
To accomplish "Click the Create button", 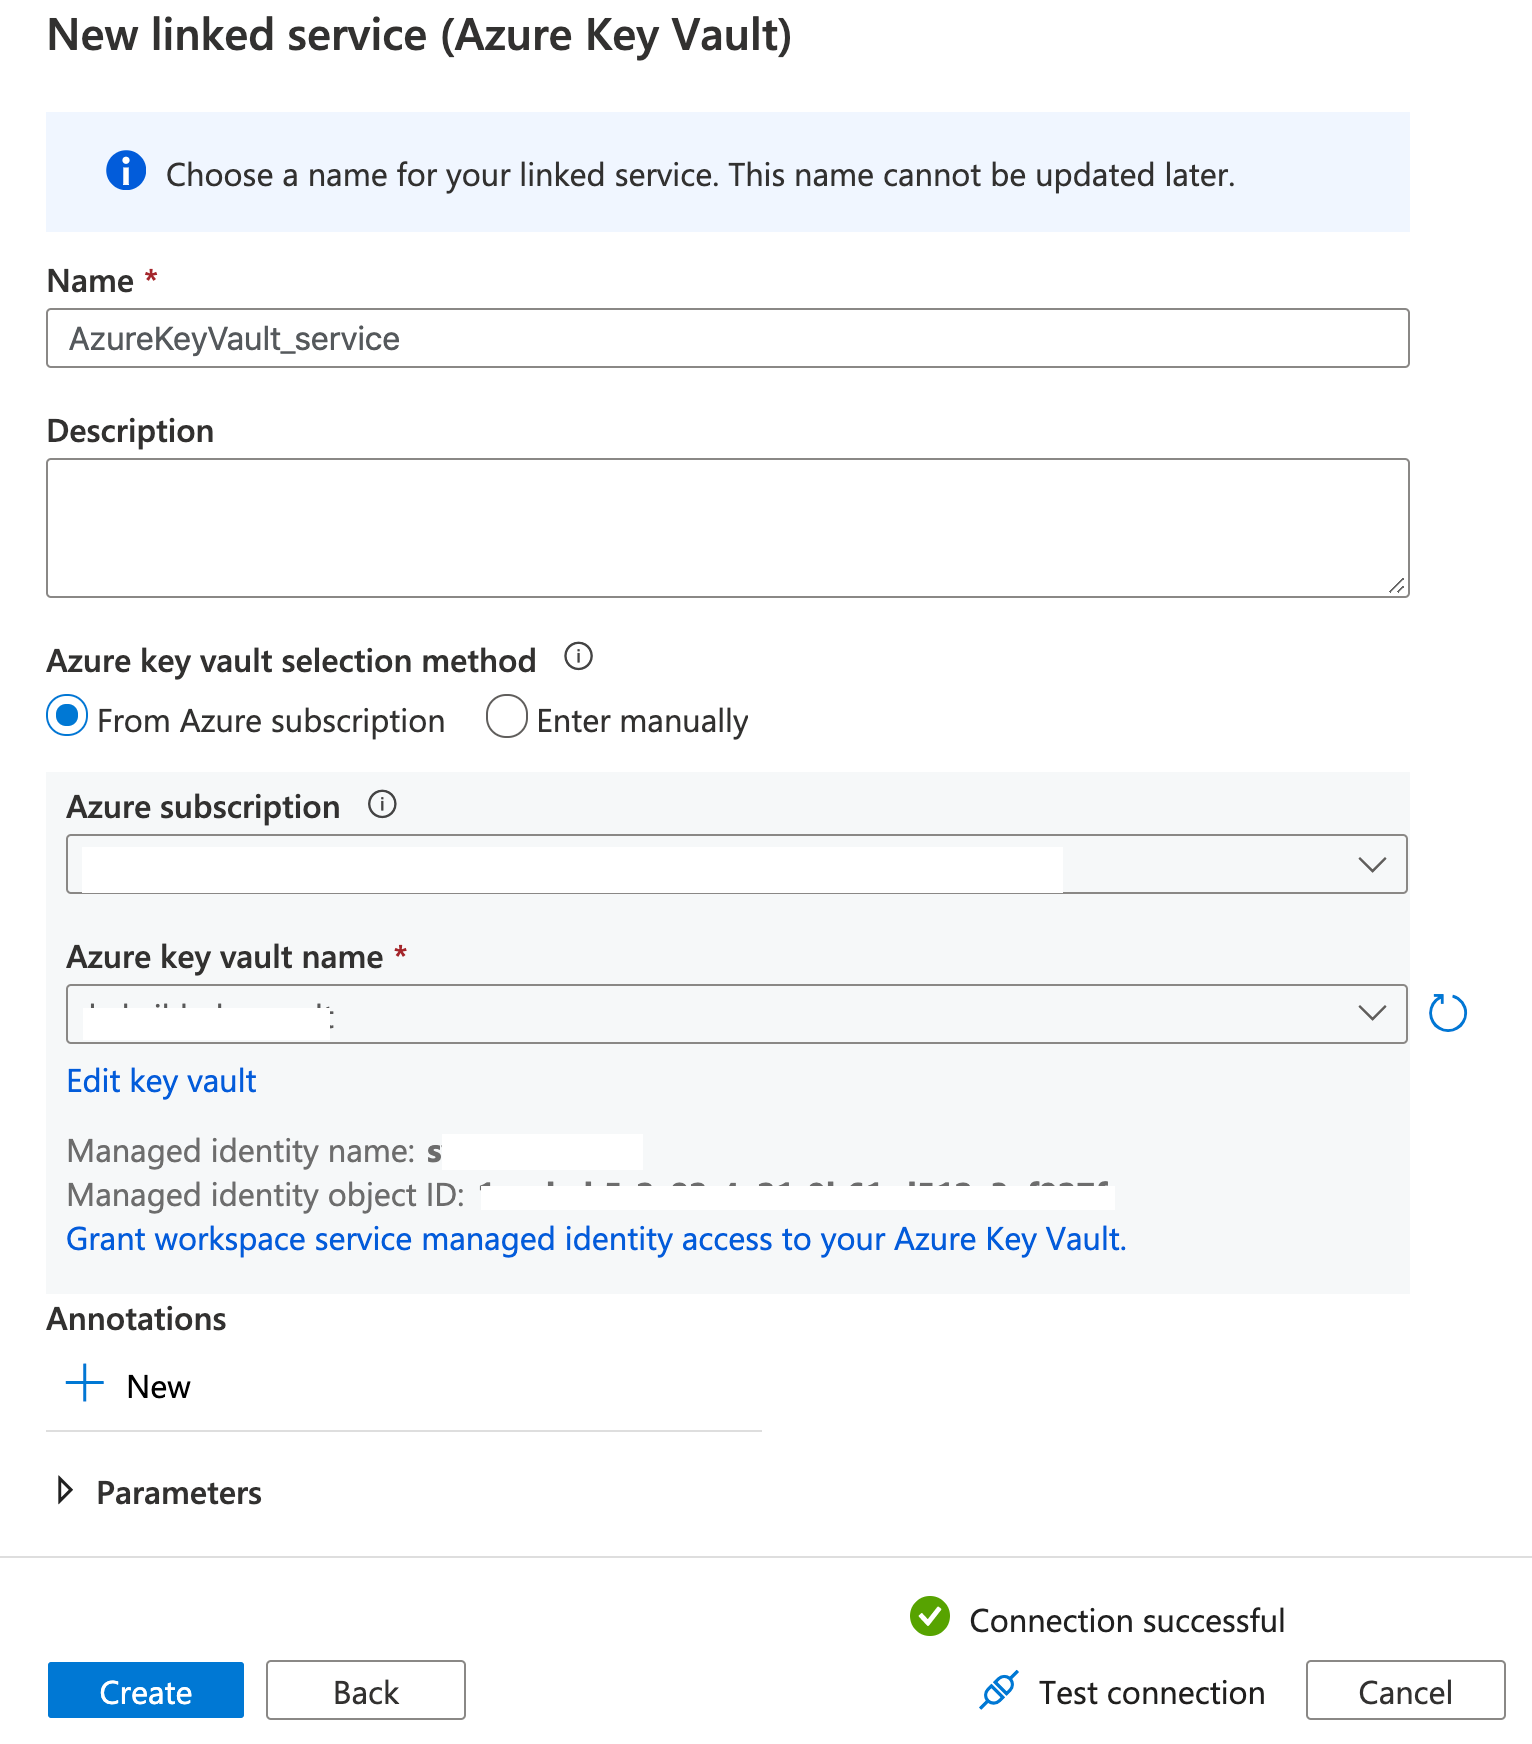I will coord(145,1691).
